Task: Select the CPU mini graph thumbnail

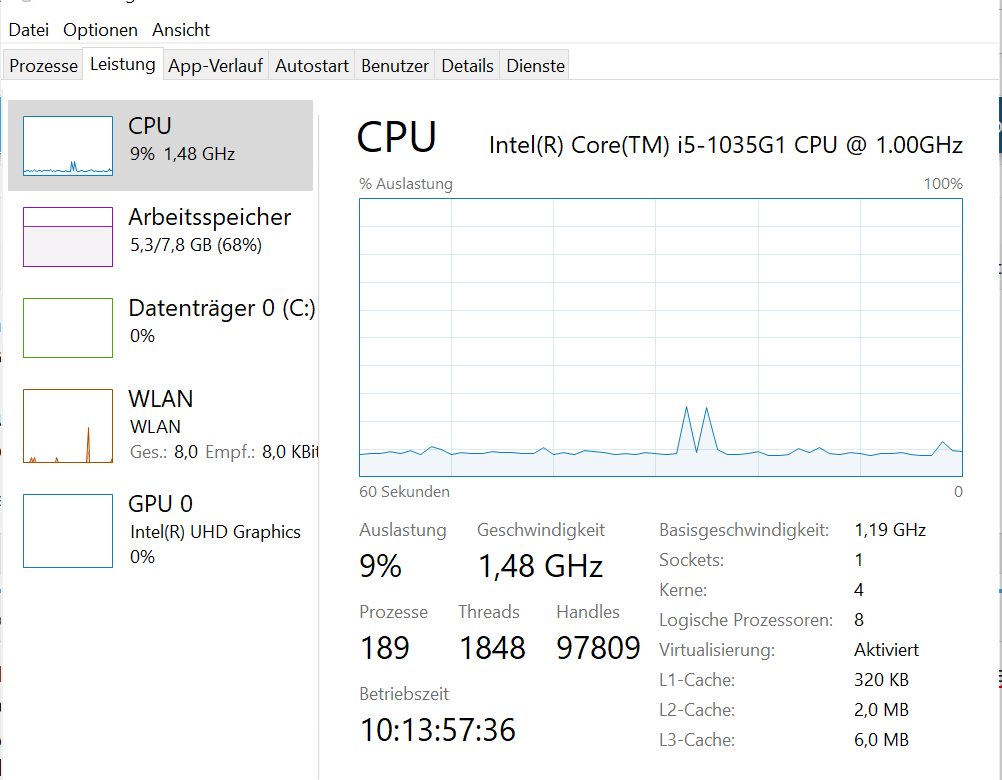Action: coord(68,146)
